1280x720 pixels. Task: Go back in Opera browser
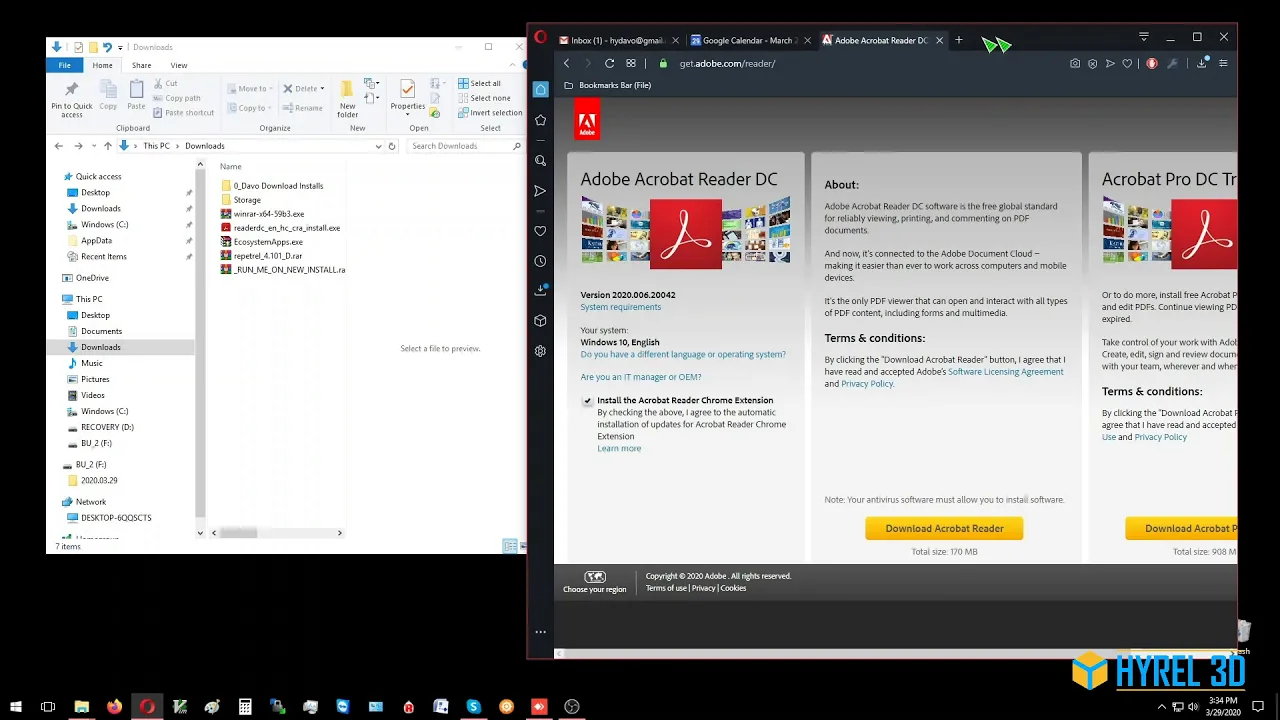(566, 63)
